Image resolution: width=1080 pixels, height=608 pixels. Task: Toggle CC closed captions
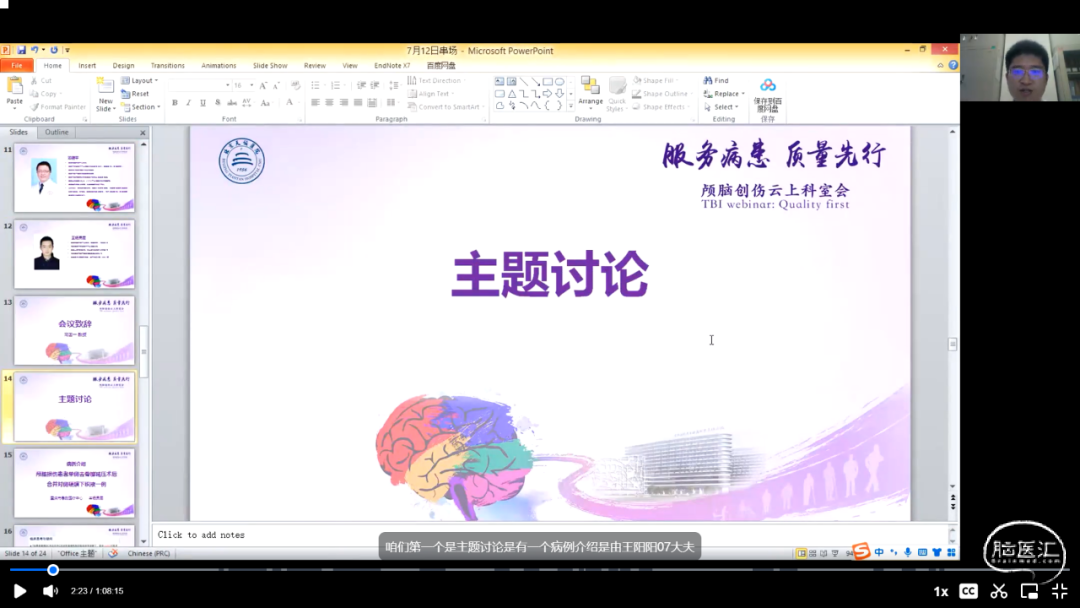(x=968, y=591)
